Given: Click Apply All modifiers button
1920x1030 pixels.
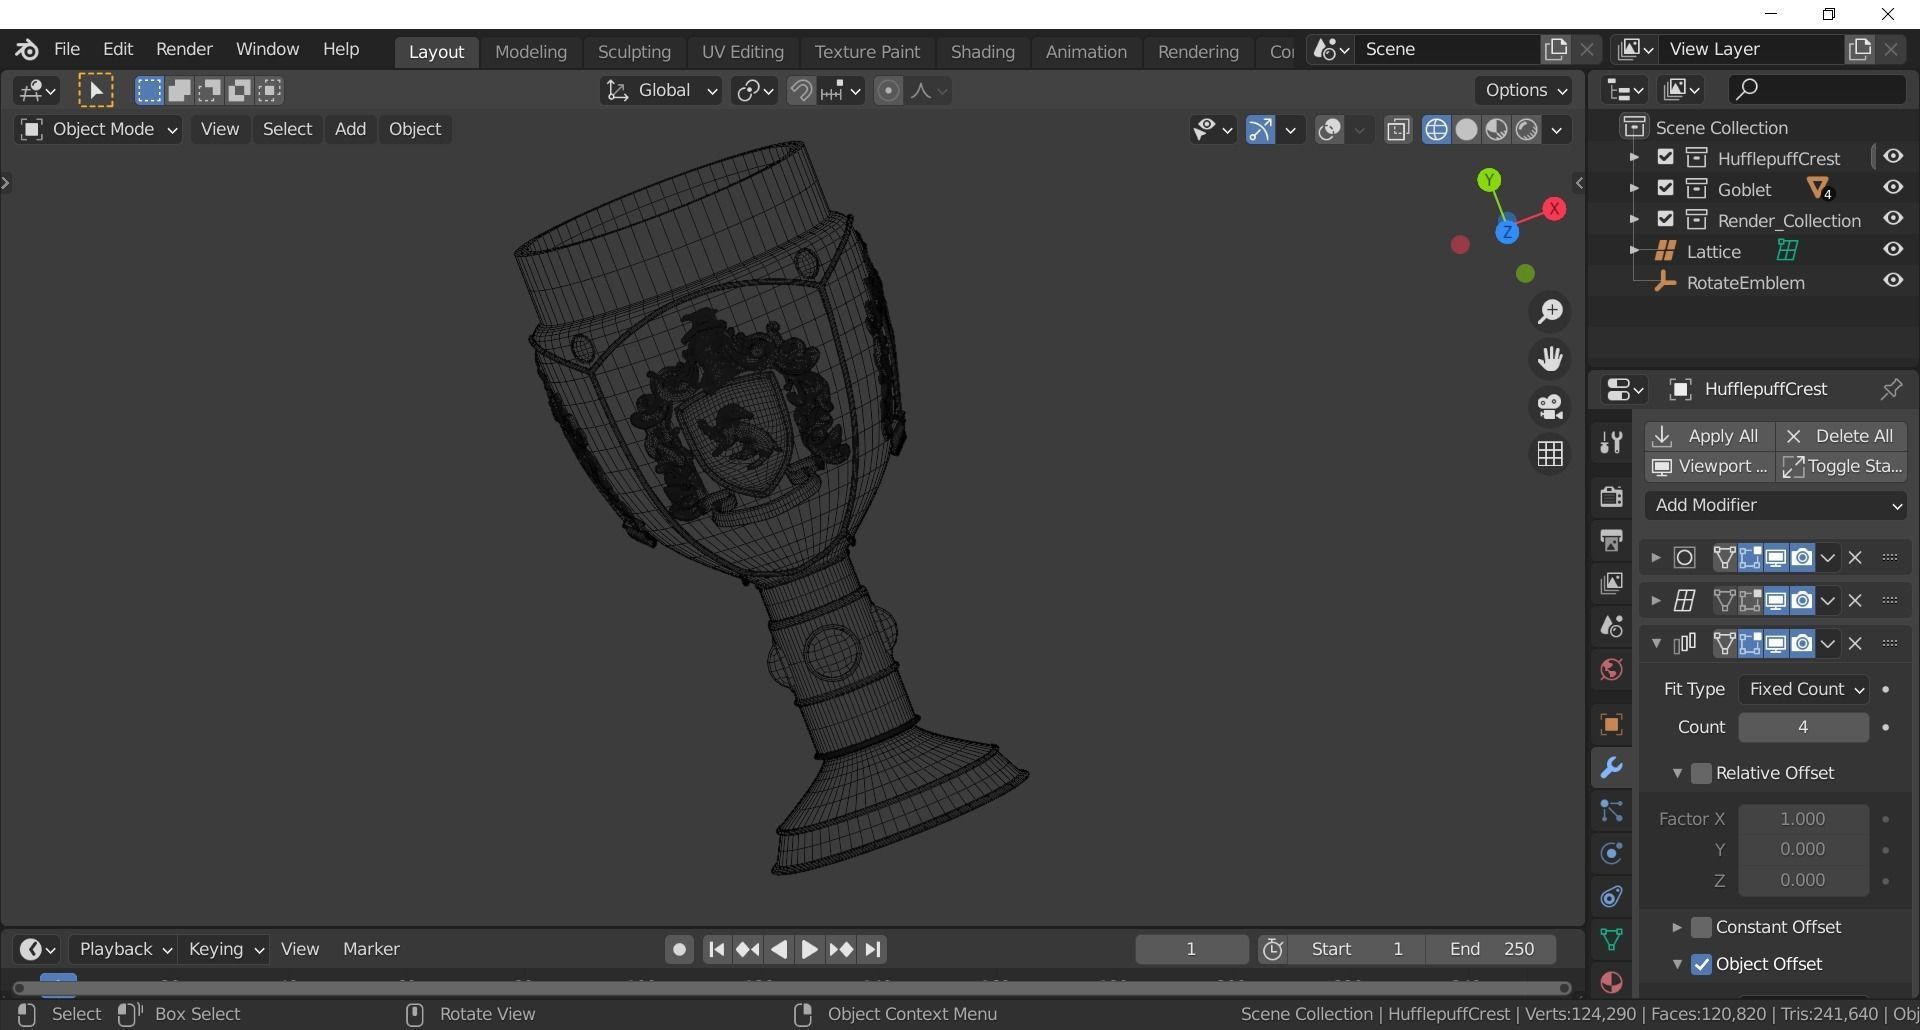Looking at the screenshot, I should click(x=1709, y=436).
